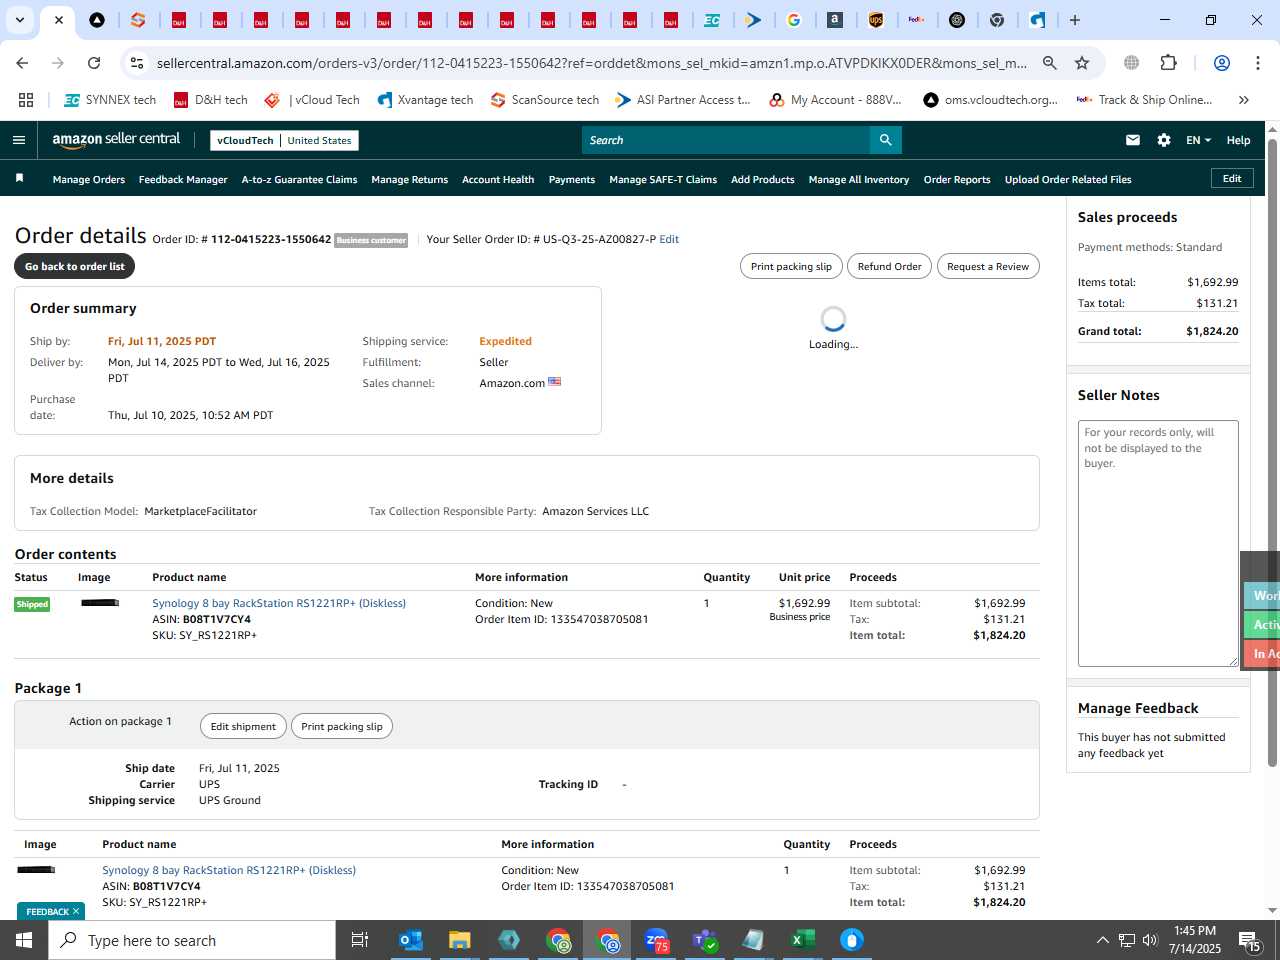Open Manage SAFE-T Claims menu item
1280x960 pixels.
click(663, 180)
